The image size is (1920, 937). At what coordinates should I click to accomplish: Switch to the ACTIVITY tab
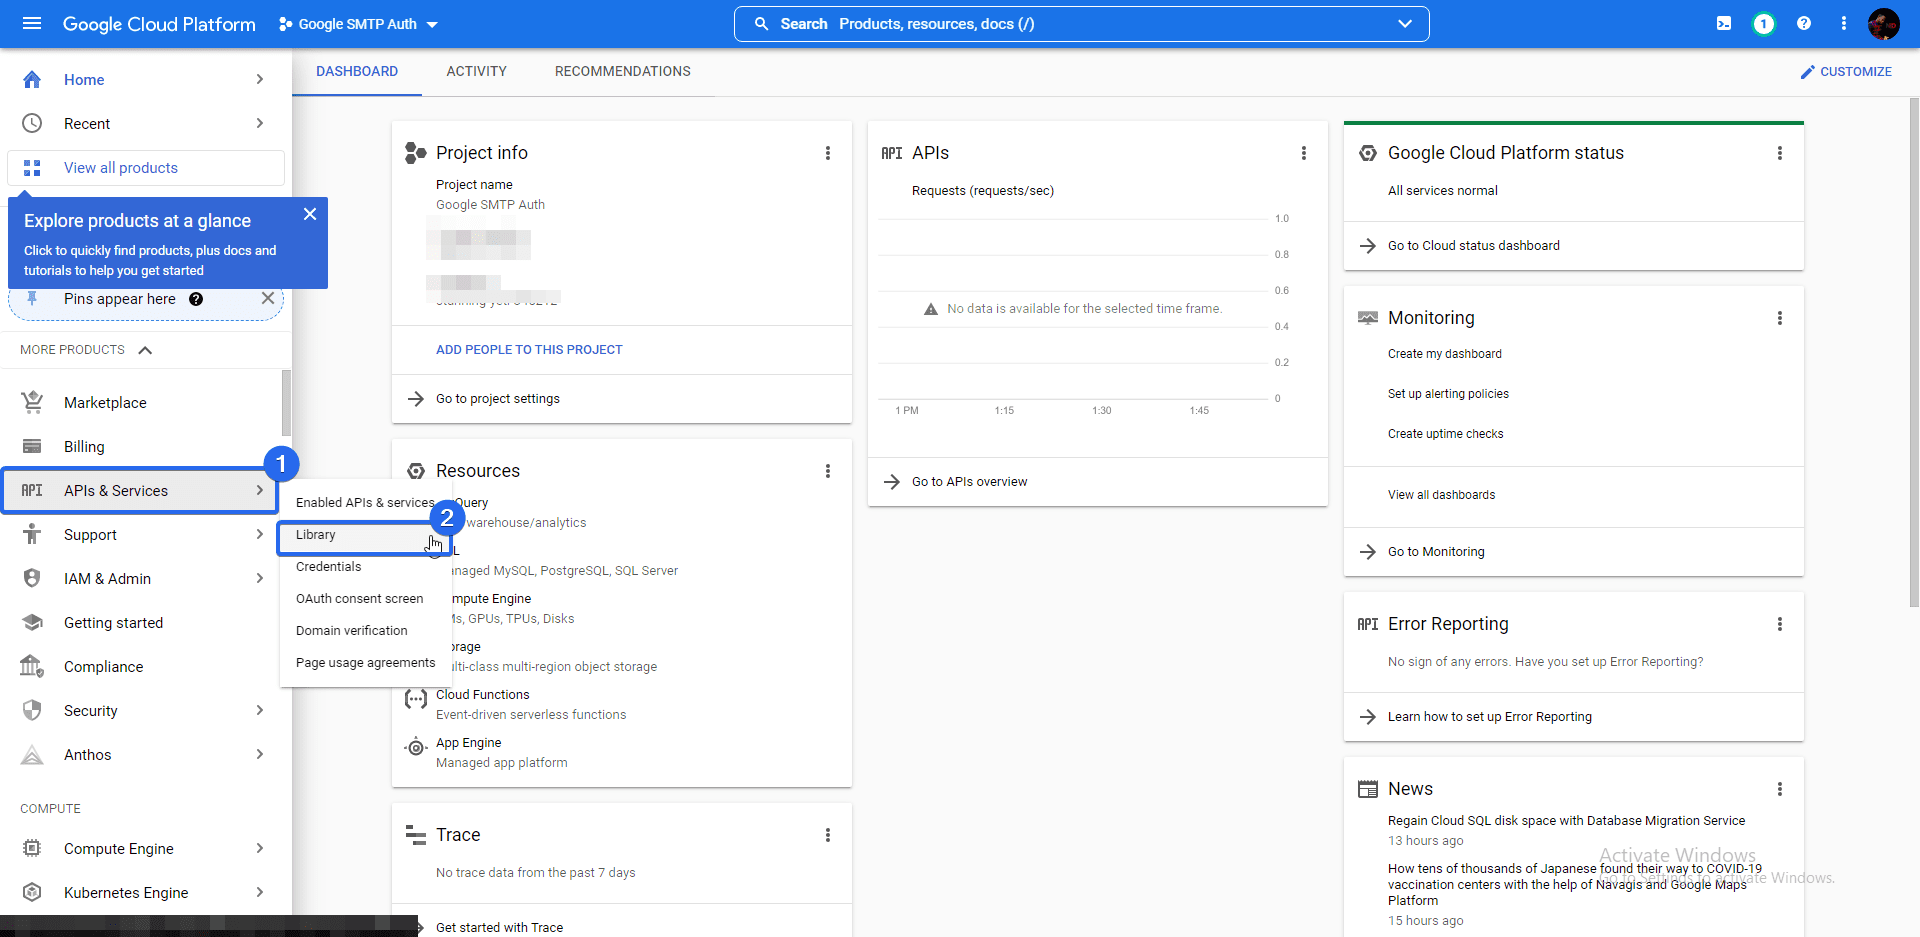477,71
